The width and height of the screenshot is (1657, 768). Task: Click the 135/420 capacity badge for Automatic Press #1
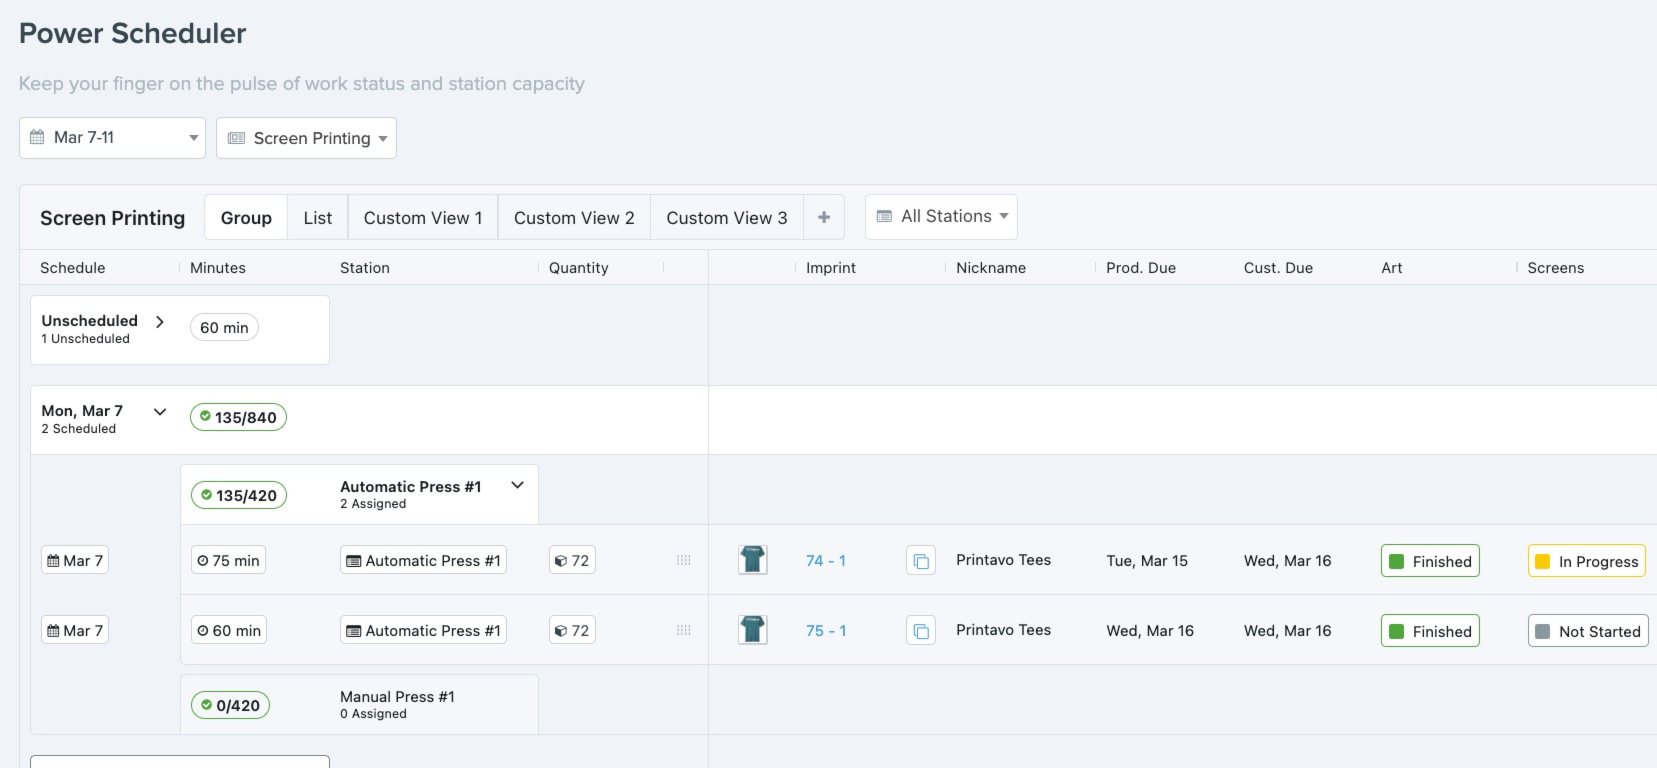239,495
